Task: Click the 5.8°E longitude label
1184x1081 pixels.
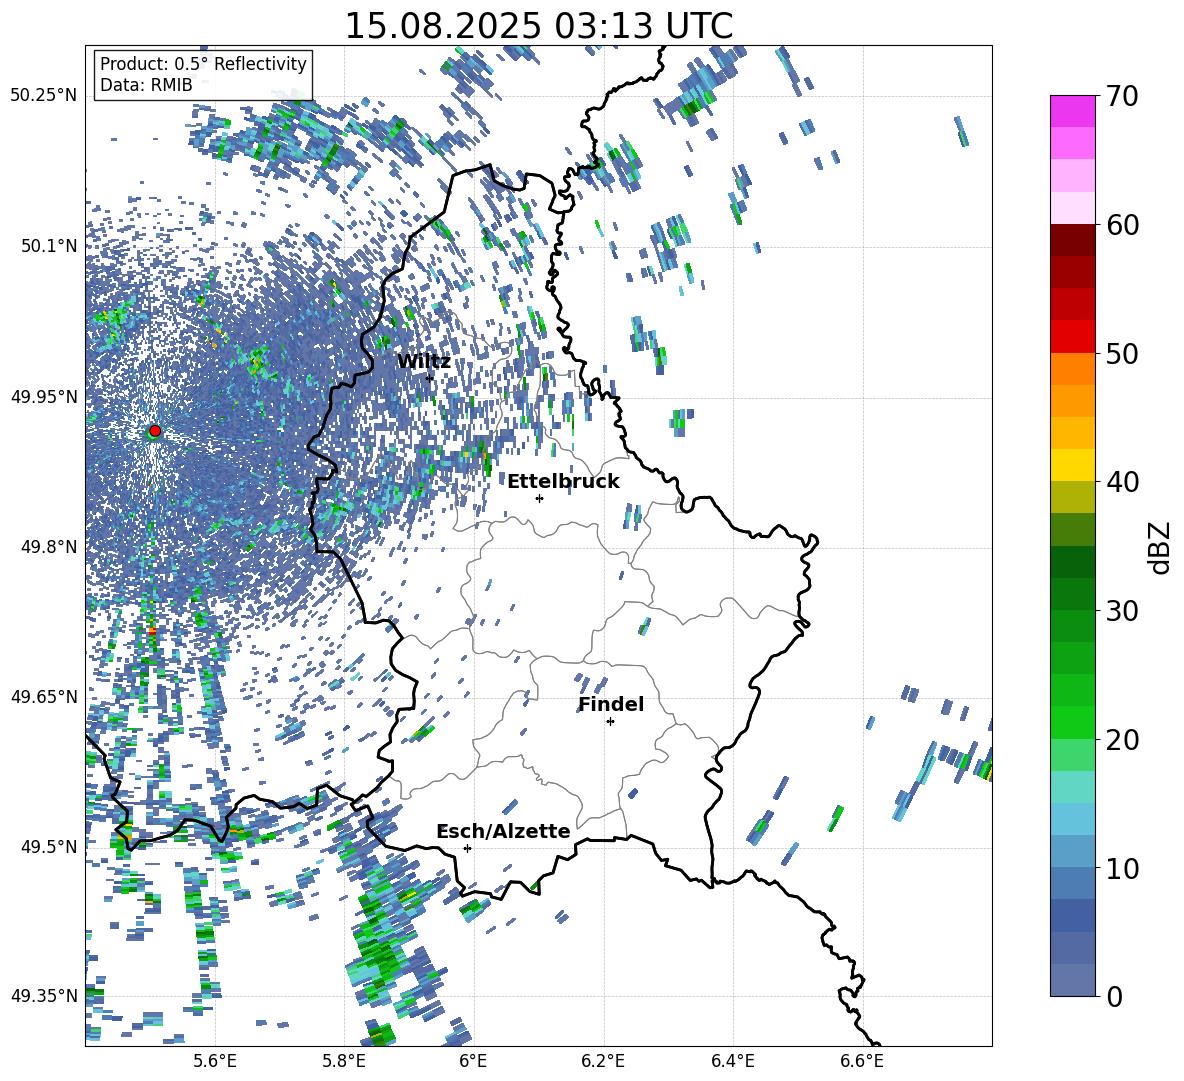Action: 344,1061
